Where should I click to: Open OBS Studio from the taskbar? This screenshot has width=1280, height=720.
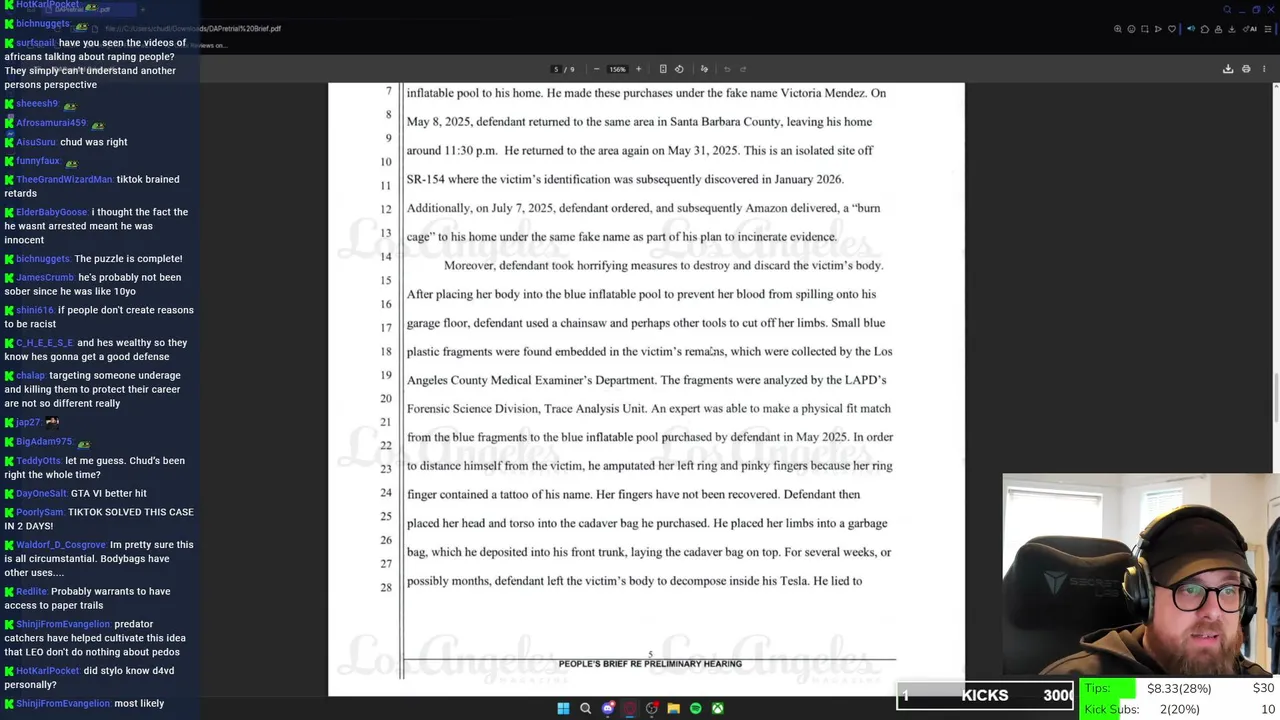tap(652, 708)
